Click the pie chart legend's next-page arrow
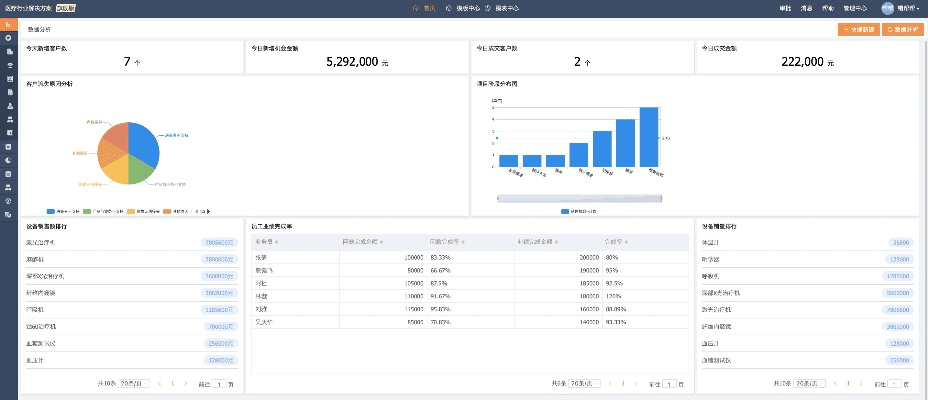The width and height of the screenshot is (928, 400). (x=208, y=211)
